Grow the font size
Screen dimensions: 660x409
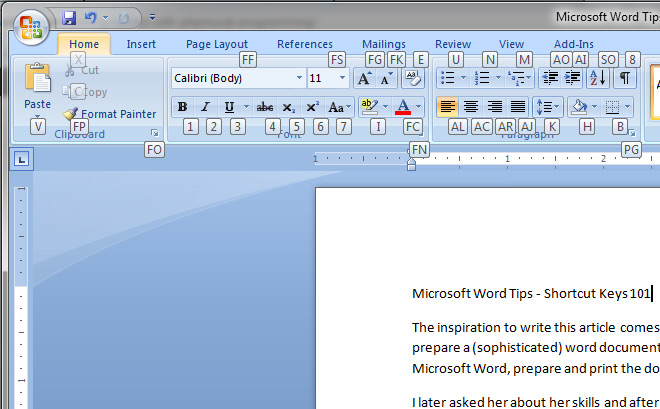tap(365, 78)
